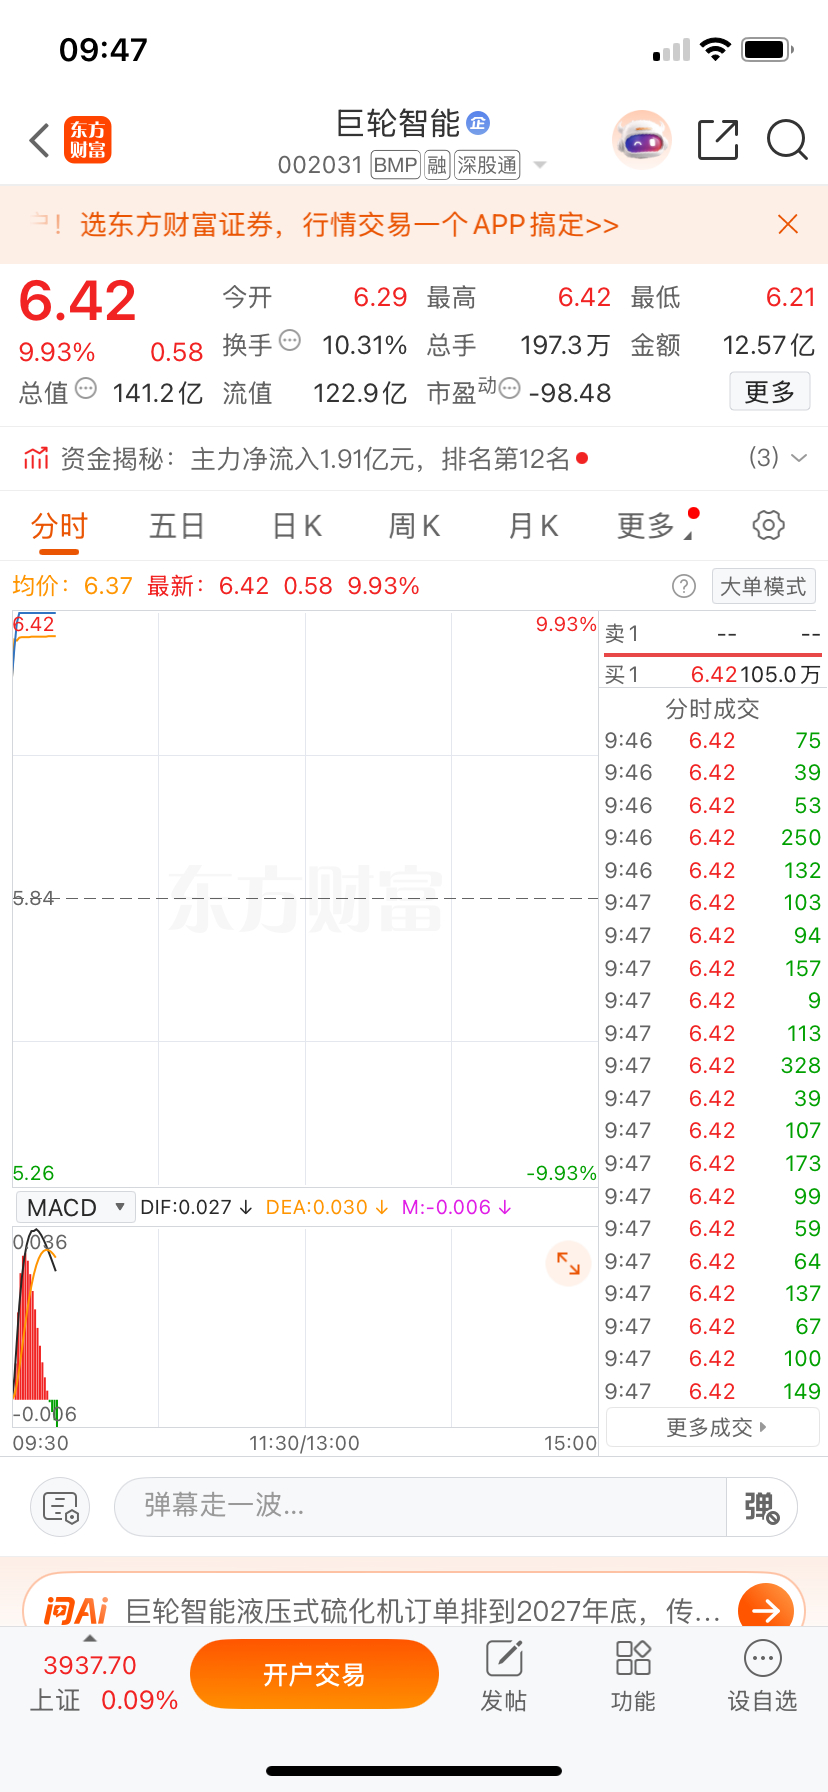Tap the danmaku settings icon
Image resolution: width=828 pixels, height=1792 pixels.
61,1507
